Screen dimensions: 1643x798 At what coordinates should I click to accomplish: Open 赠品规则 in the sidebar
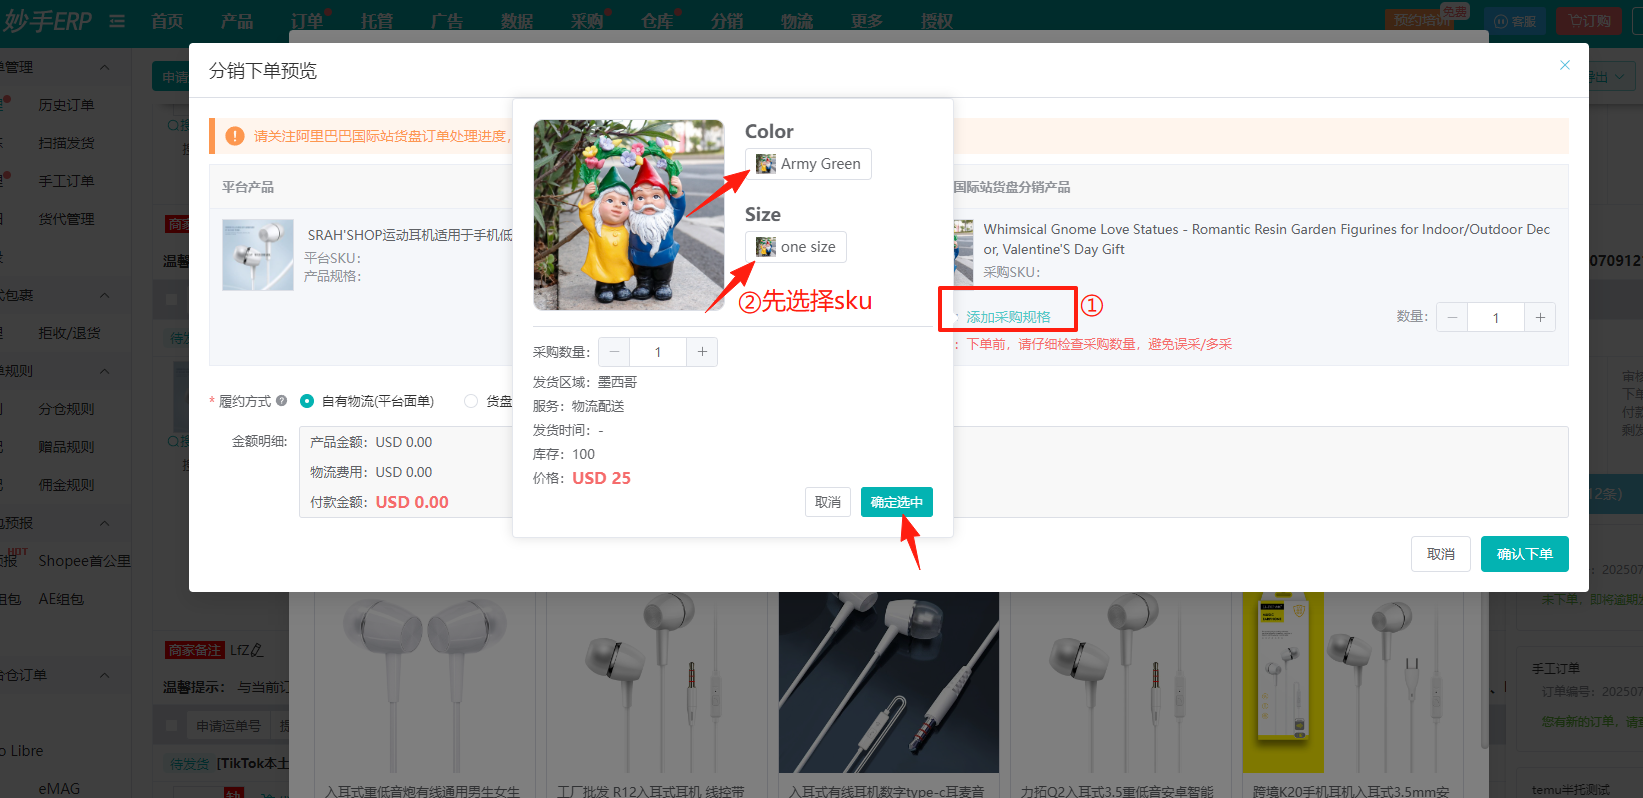pyautogui.click(x=66, y=447)
